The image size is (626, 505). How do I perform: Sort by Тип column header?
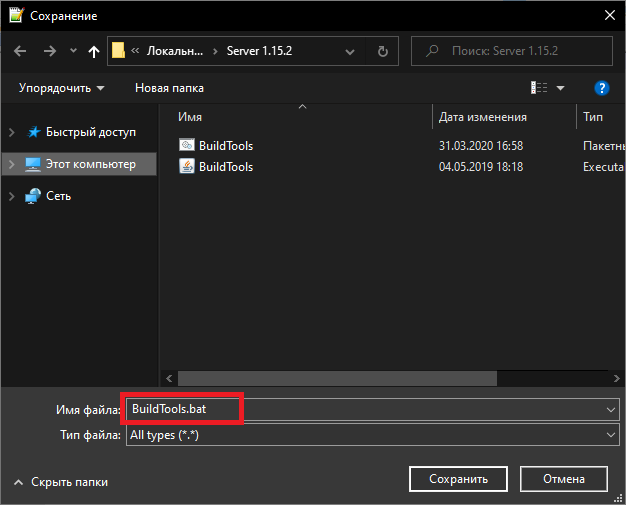click(592, 117)
